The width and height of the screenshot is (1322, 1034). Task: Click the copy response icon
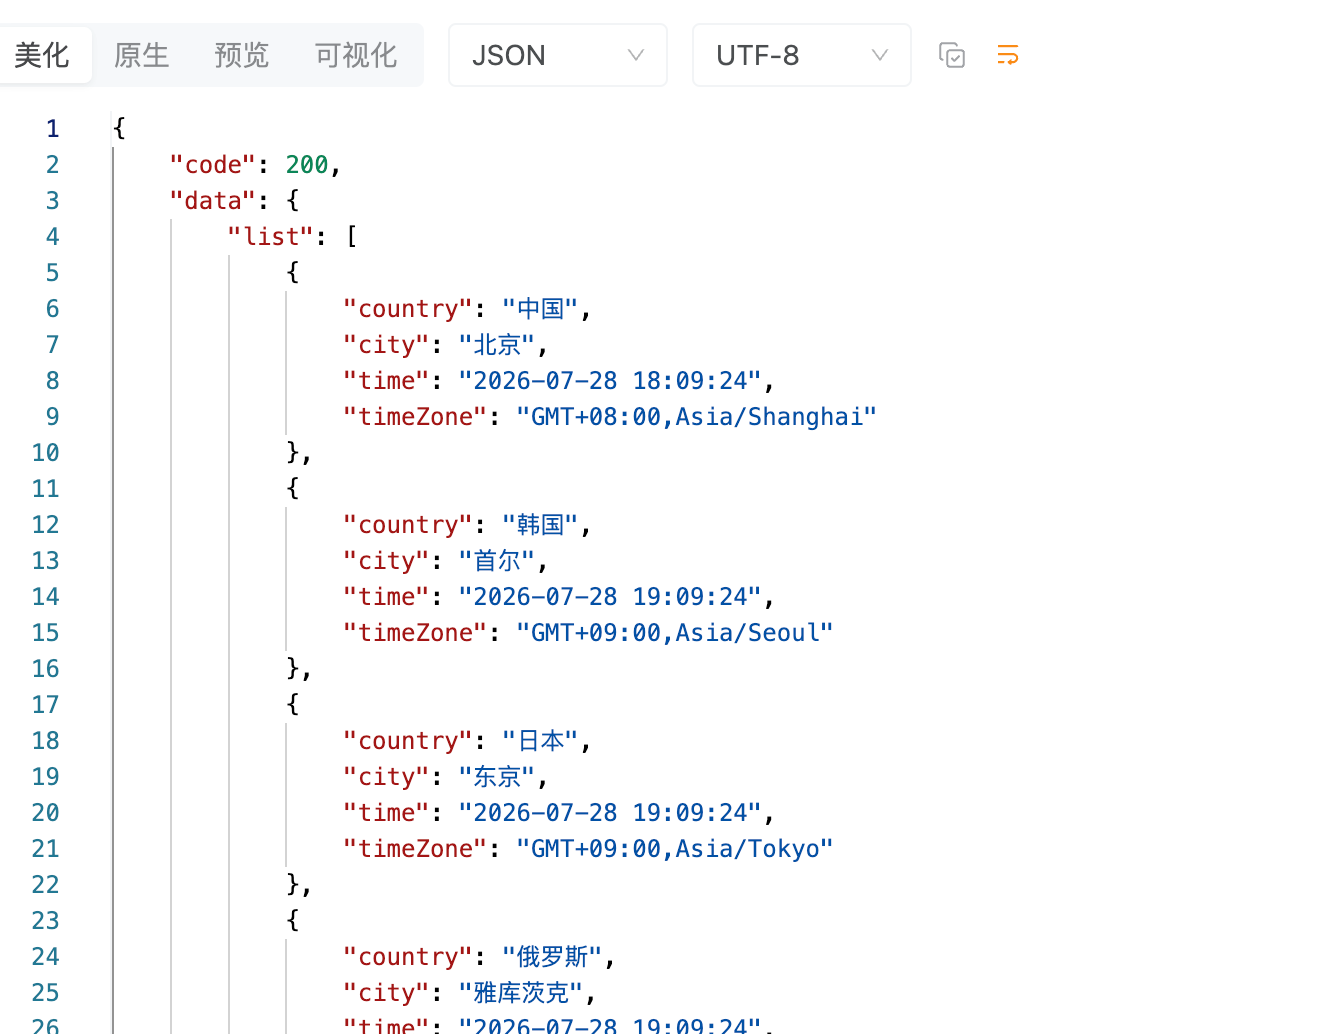[952, 55]
